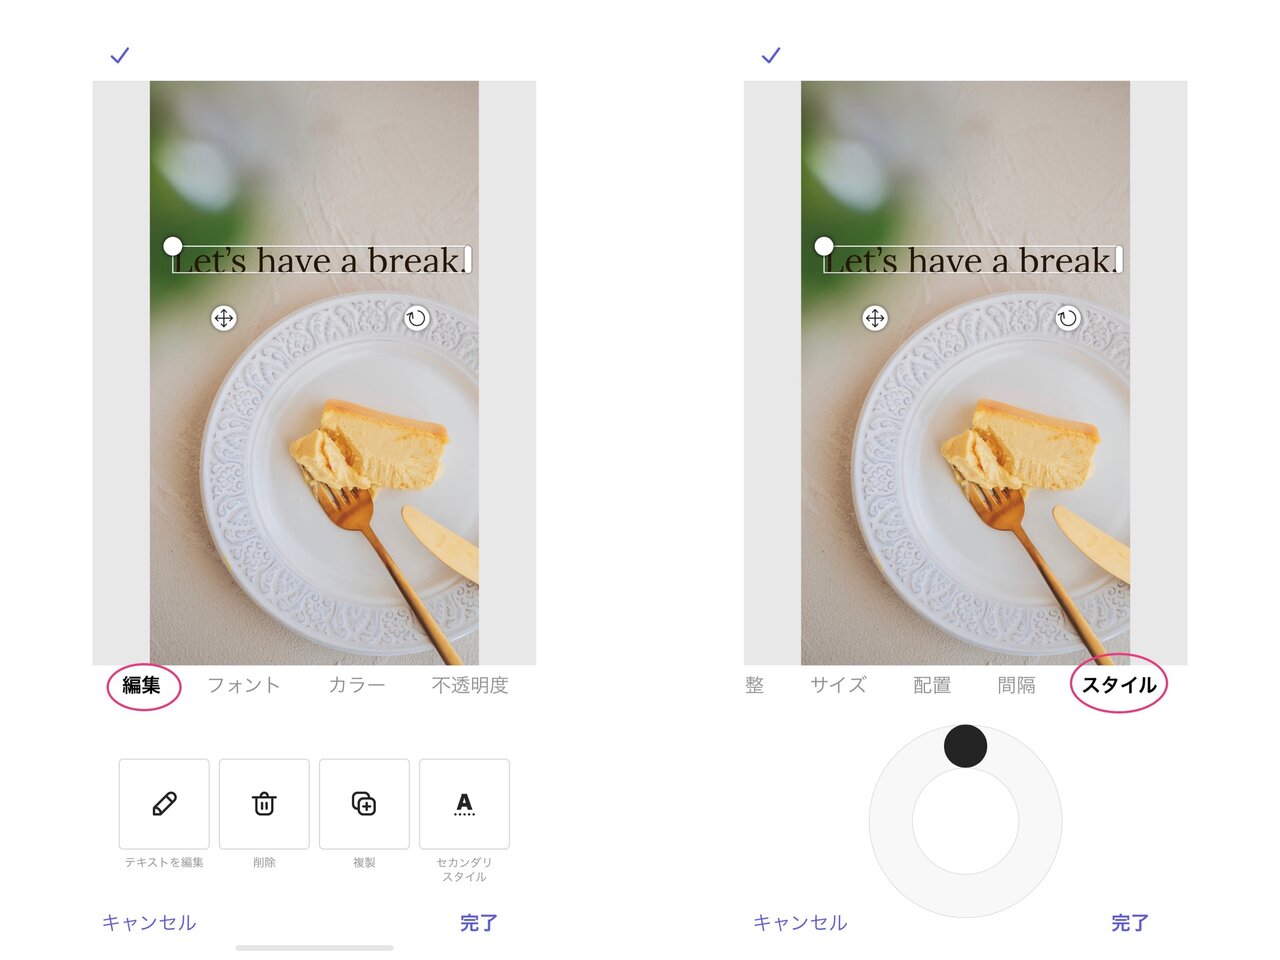Select the スタイル tab
Image resolution: width=1280 pixels, height=960 pixels.
[1119, 685]
